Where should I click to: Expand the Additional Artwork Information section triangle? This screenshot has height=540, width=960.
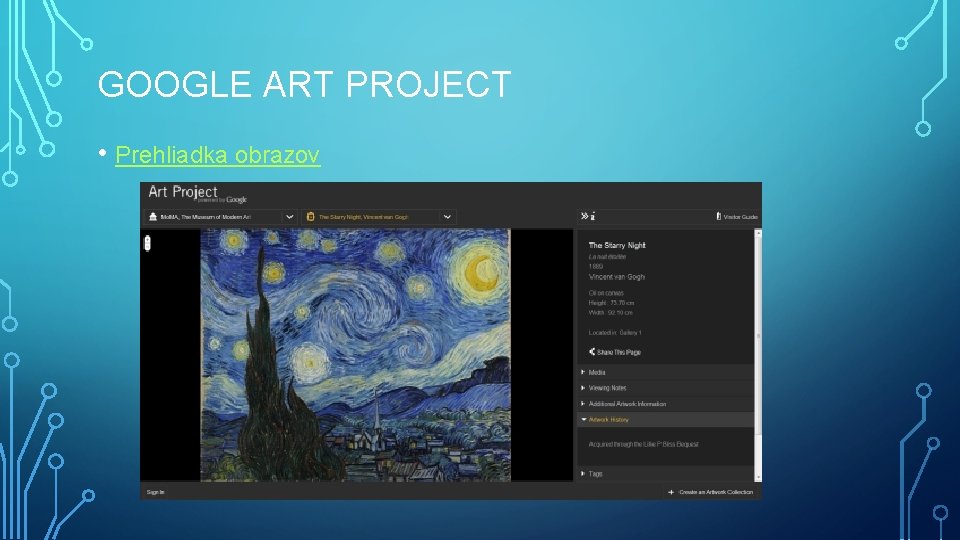(x=583, y=403)
